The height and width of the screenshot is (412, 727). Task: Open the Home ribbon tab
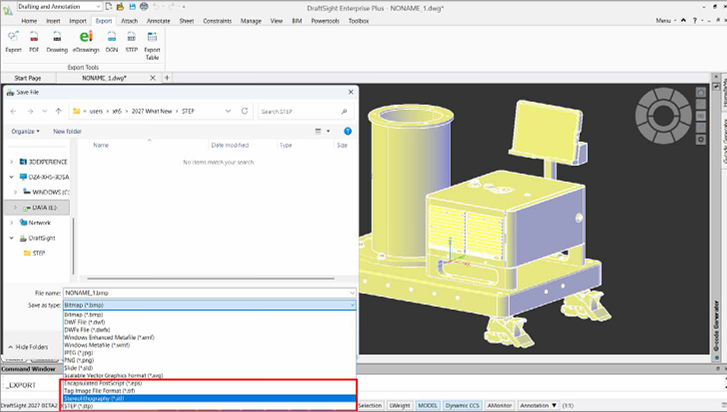click(x=29, y=21)
